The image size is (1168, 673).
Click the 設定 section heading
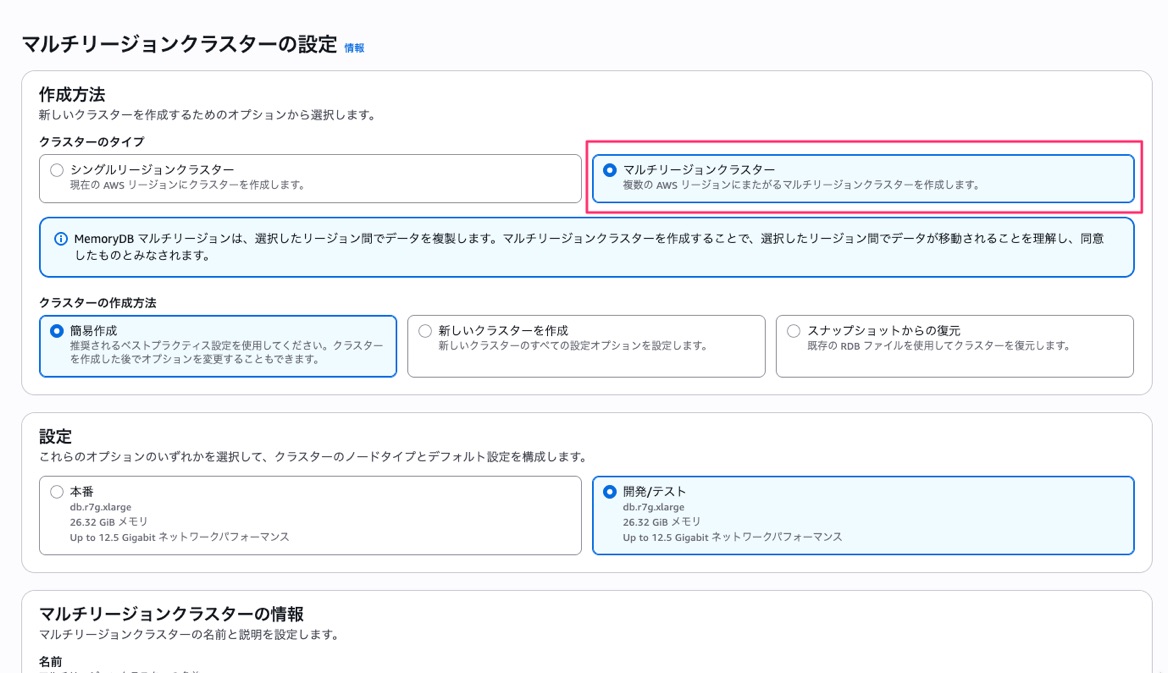click(55, 437)
